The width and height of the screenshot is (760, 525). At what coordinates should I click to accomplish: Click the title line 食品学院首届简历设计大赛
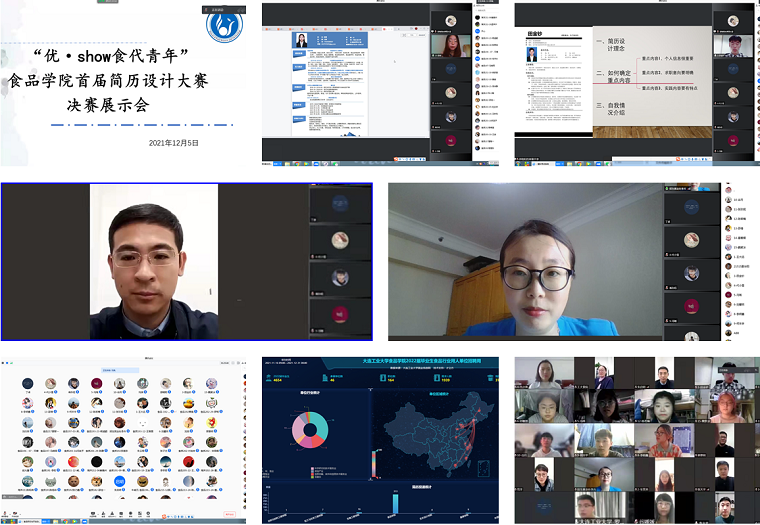(x=108, y=80)
